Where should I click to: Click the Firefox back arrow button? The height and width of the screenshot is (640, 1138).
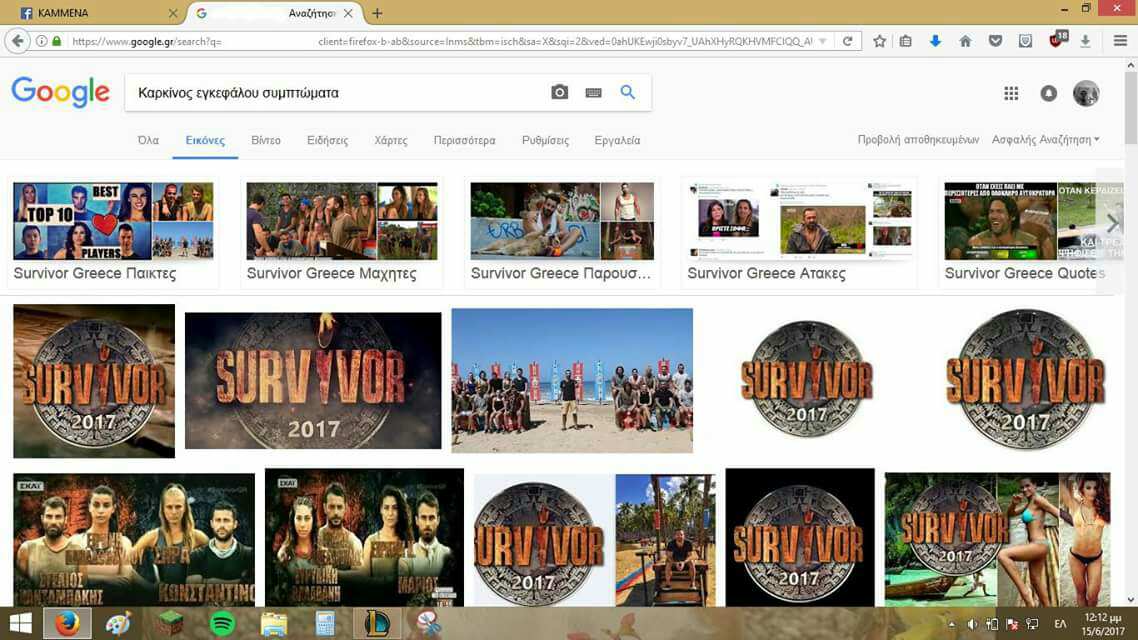click(17, 41)
